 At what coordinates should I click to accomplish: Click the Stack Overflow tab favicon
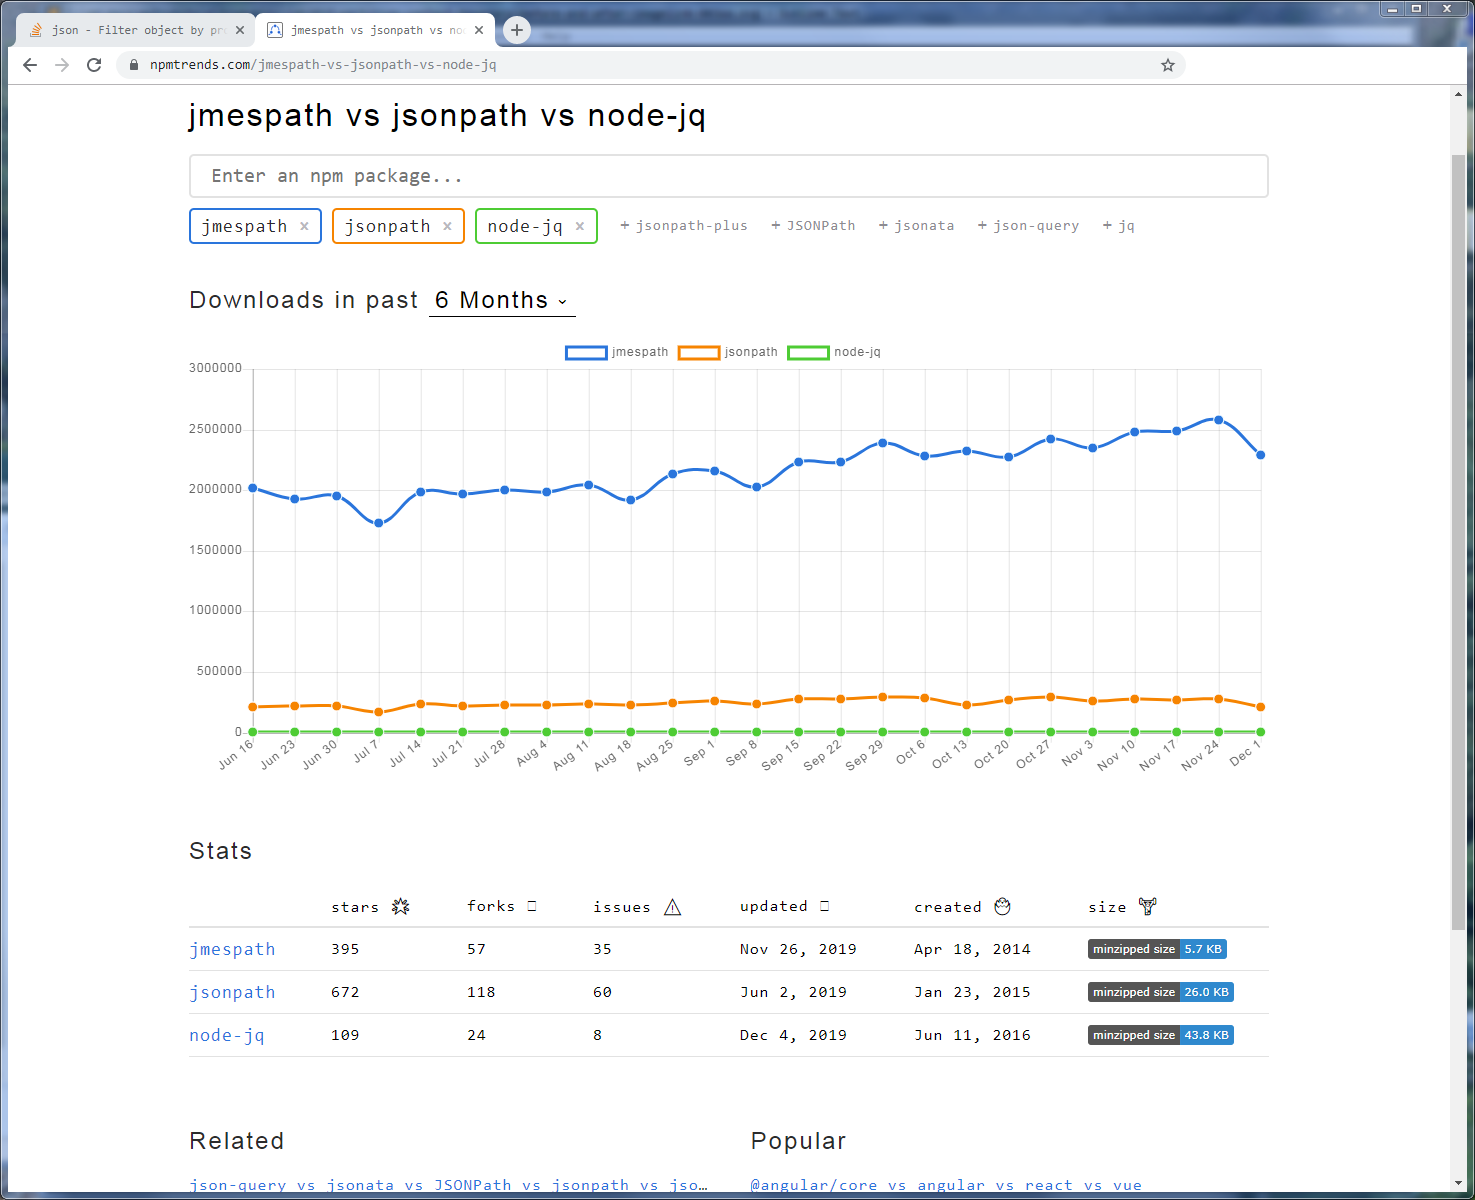[x=36, y=30]
